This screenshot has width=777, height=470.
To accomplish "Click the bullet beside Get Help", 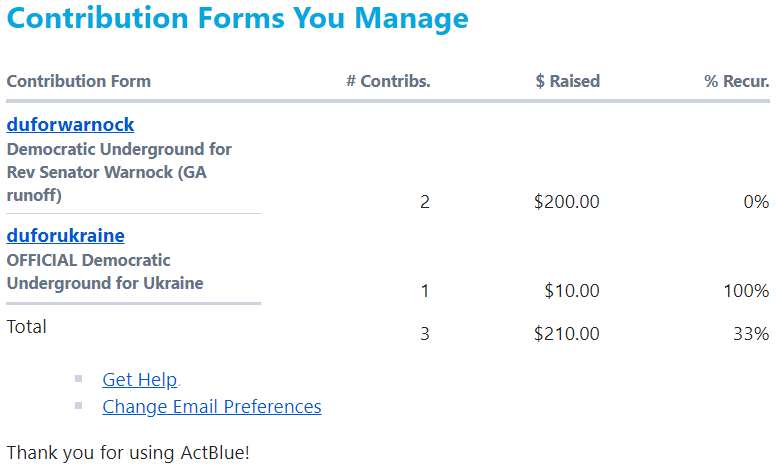I will pos(78,379).
